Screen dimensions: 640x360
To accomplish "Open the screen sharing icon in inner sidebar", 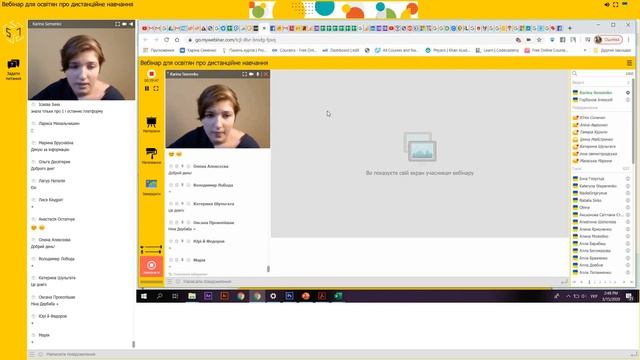I will click(x=151, y=187).
